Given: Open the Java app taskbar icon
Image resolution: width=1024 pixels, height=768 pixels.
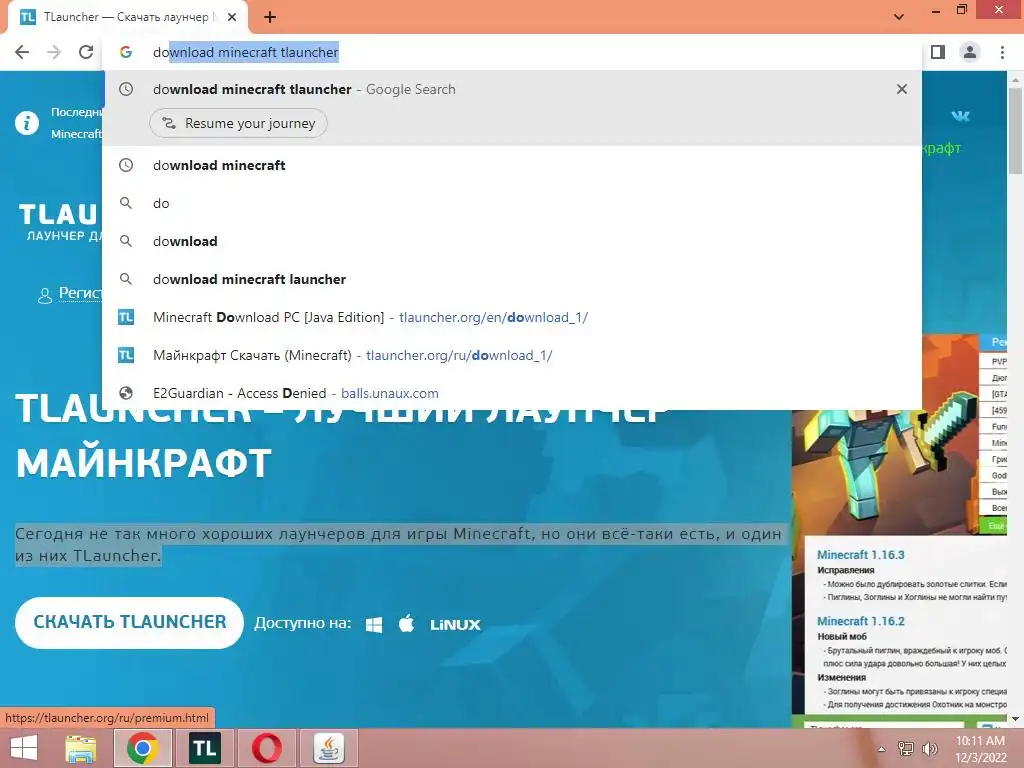Looking at the screenshot, I should point(329,748).
